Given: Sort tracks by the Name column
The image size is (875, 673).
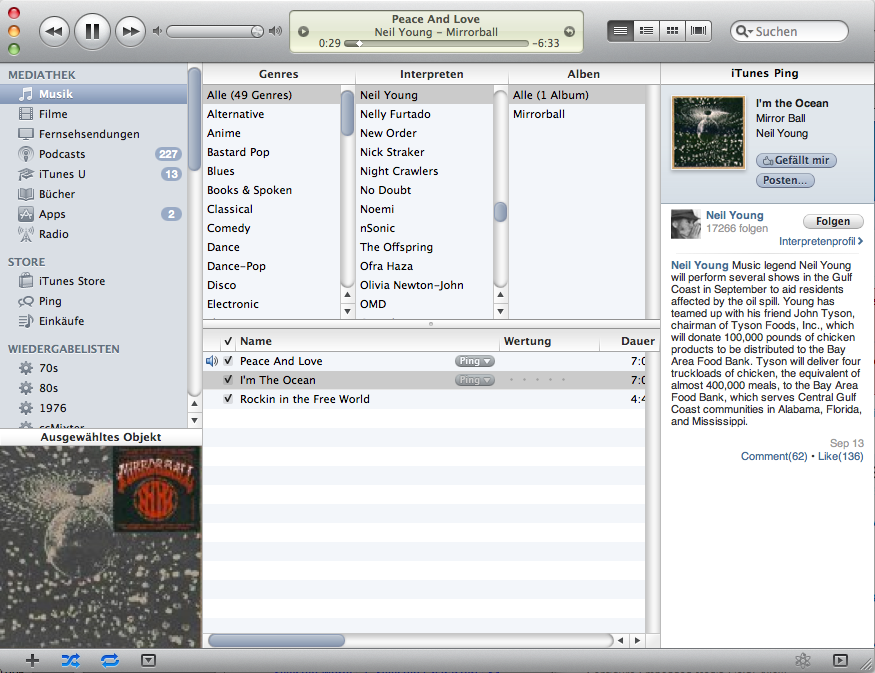Looking at the screenshot, I should pyautogui.click(x=368, y=341).
